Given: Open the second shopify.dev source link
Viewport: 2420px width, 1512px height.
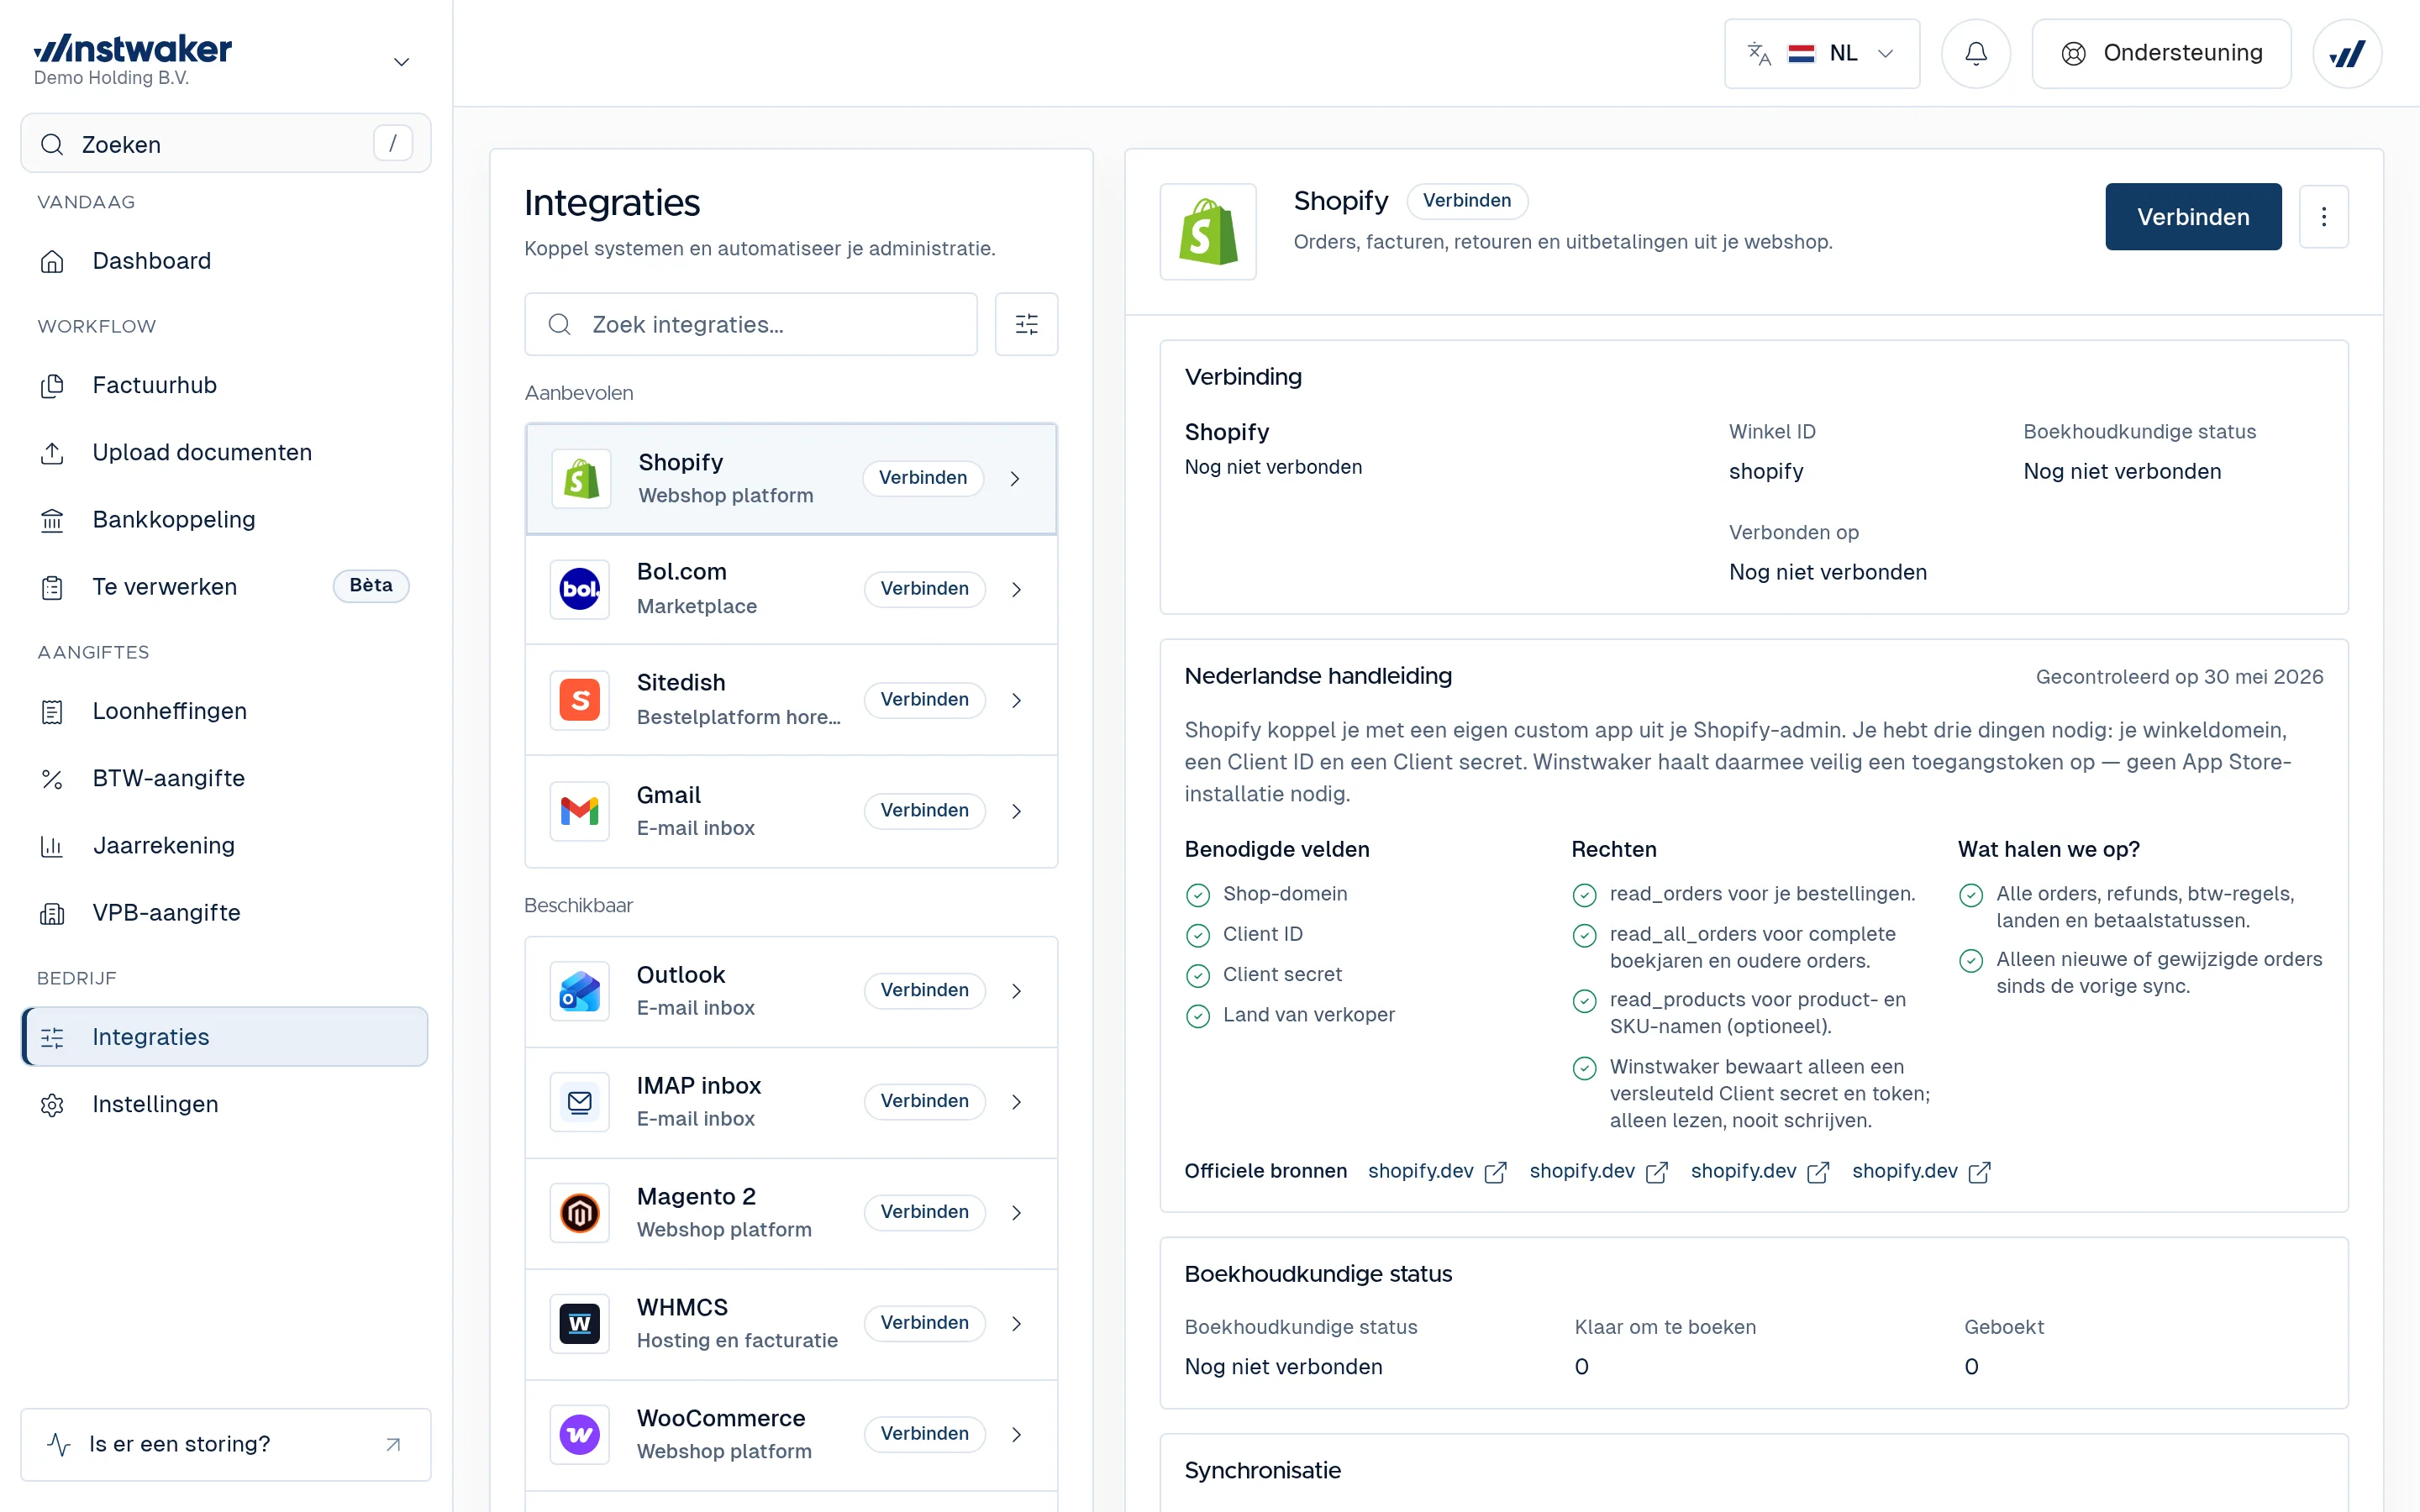Looking at the screenshot, I should click(1599, 1172).
